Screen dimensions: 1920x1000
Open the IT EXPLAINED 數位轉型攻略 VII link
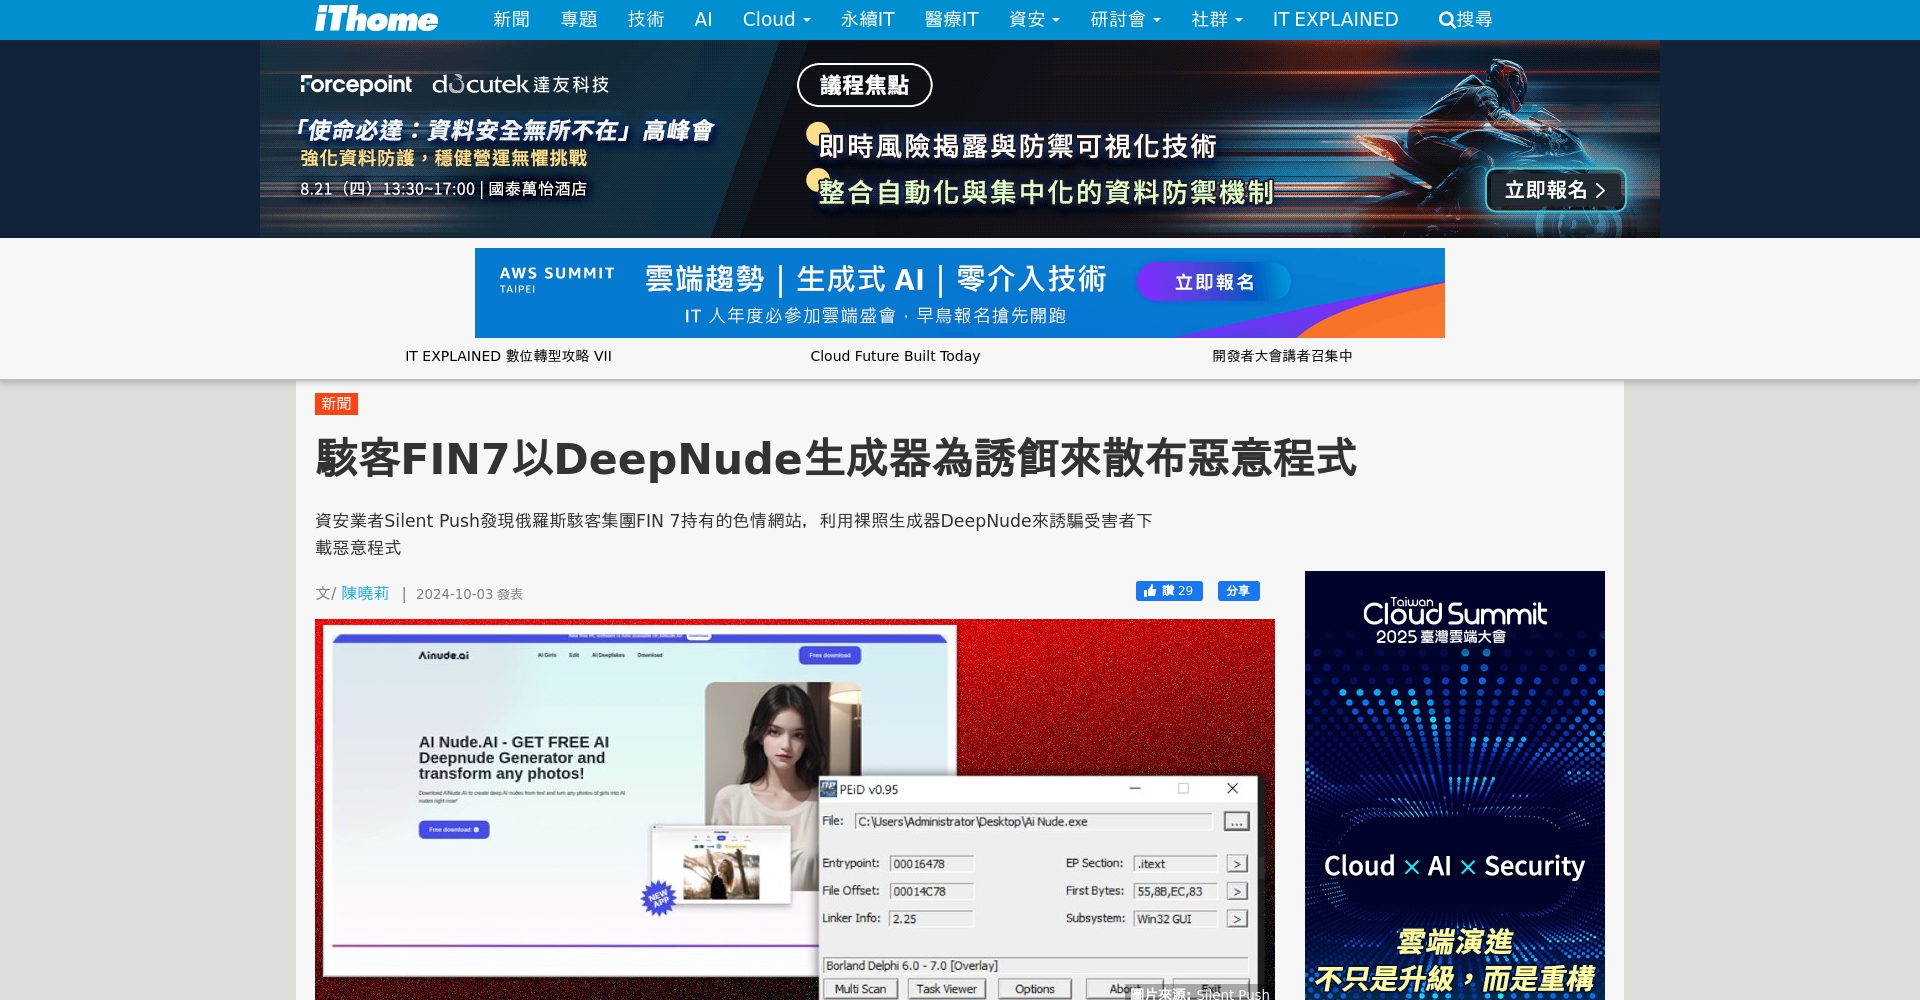tap(508, 356)
